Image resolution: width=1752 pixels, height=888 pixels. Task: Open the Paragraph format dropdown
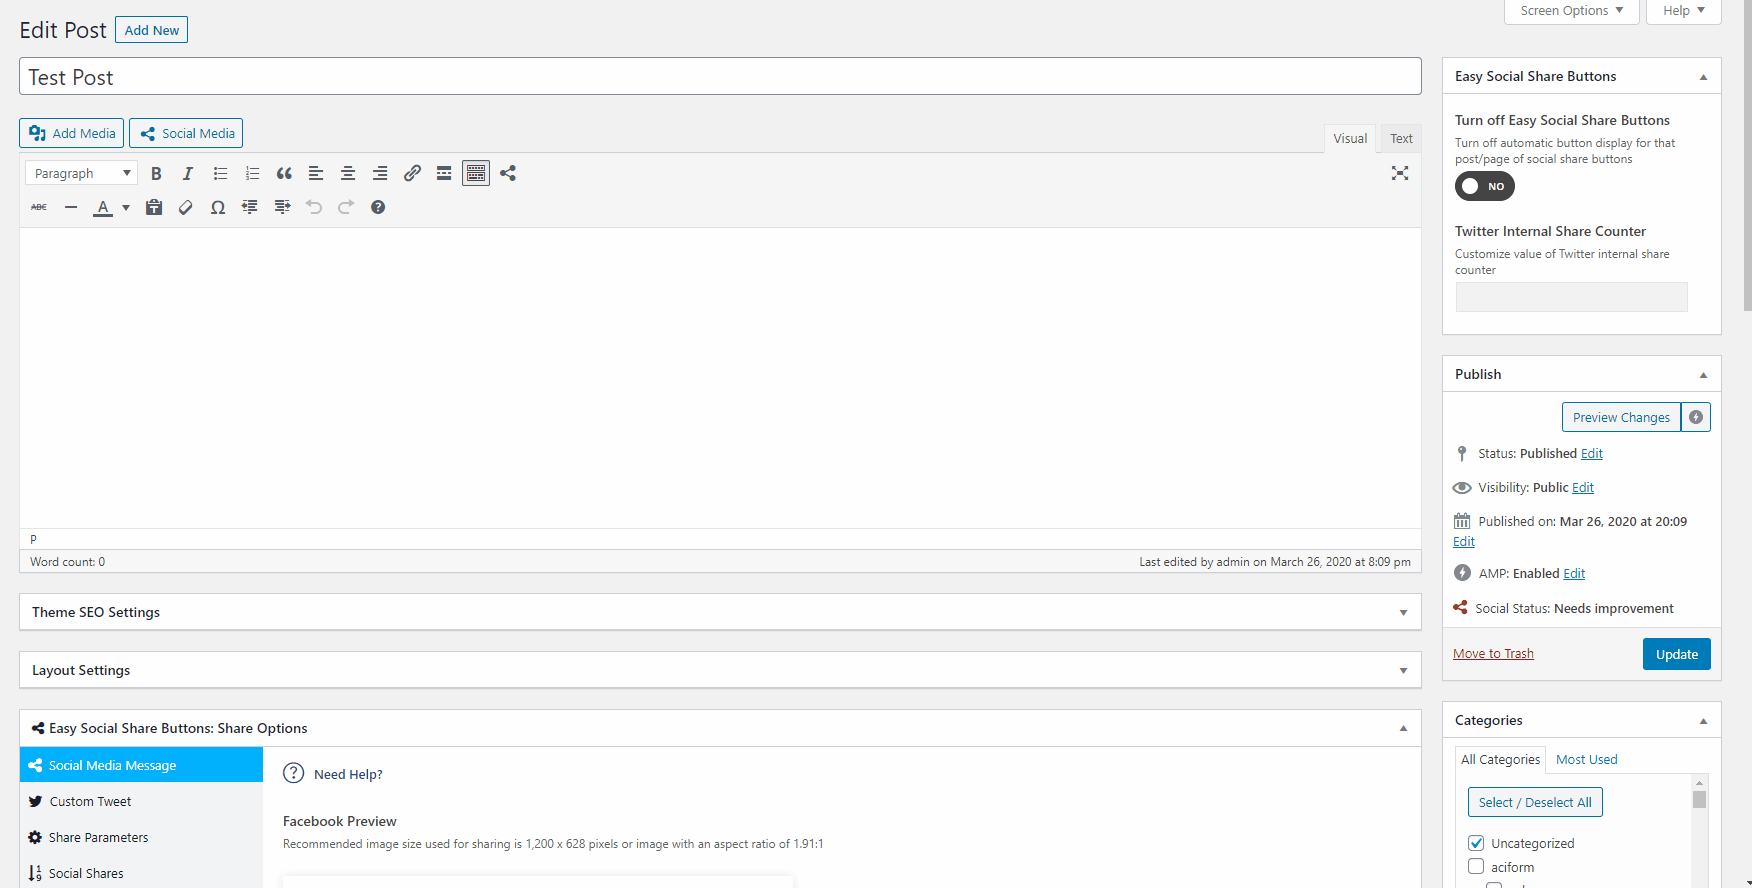pos(81,174)
